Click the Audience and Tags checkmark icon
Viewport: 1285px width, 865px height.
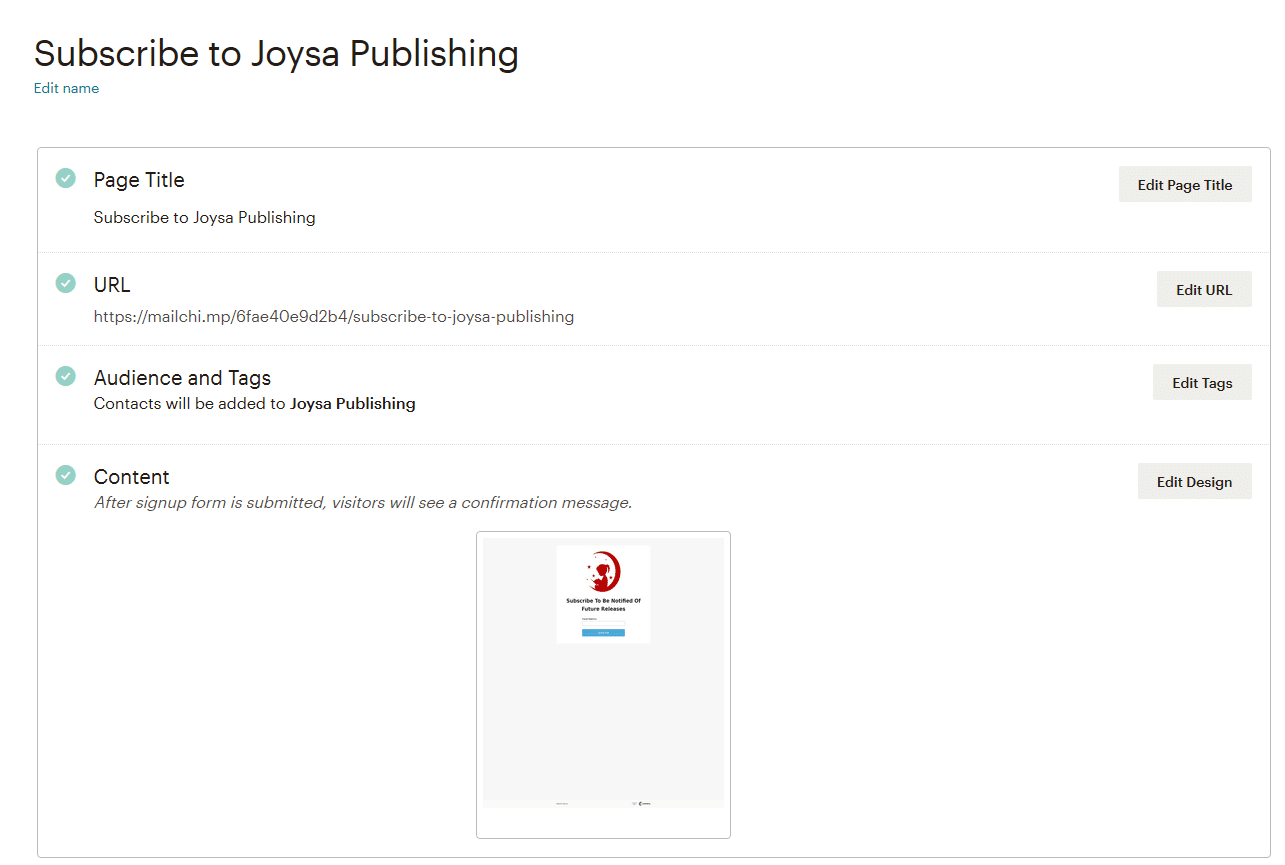[x=65, y=376]
